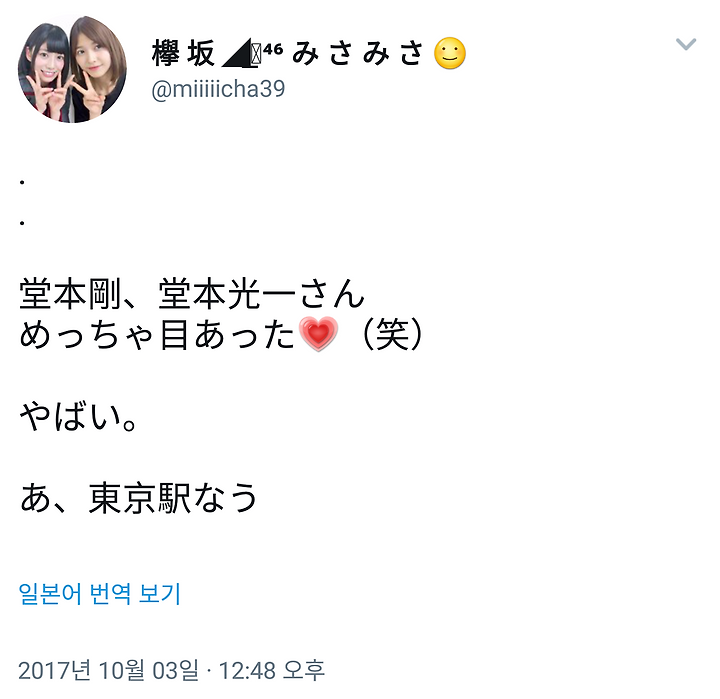This screenshot has height=699, width=720.
Task: Open the tweet options chevron menu
Action: coord(686,44)
